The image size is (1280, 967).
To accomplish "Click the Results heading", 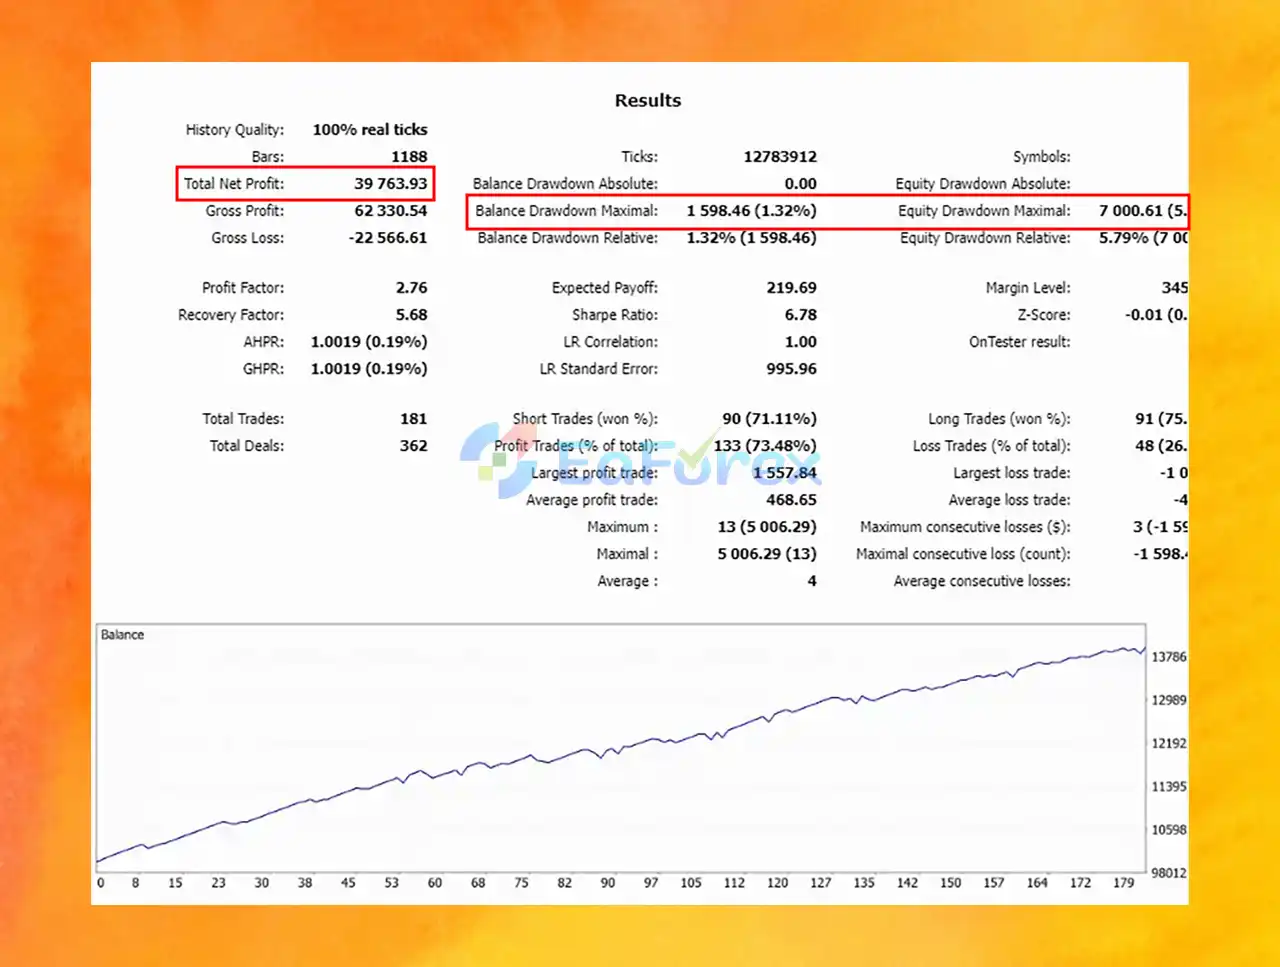I will [x=648, y=100].
